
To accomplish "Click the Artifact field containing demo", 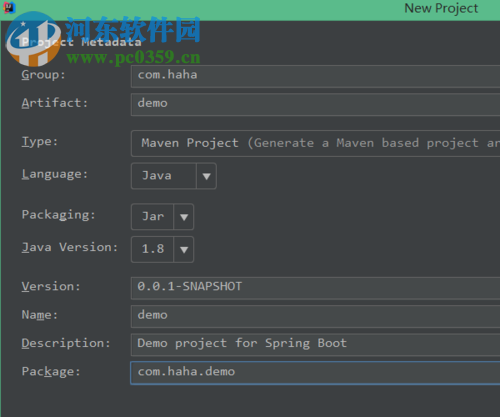I will point(315,104).
